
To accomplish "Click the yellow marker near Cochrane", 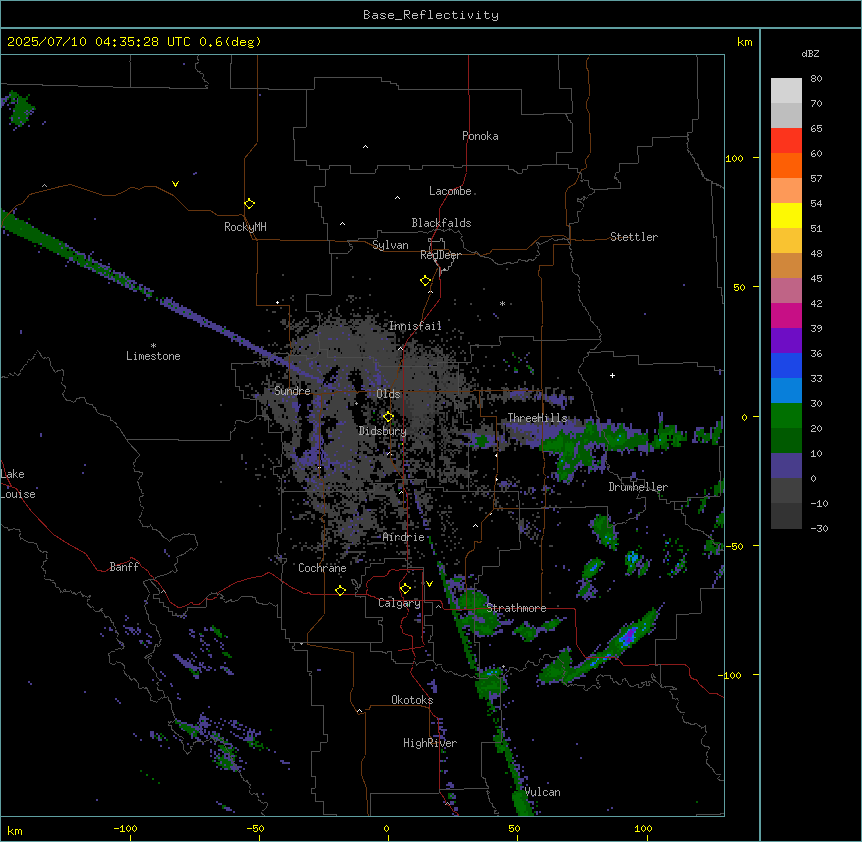I will (x=340, y=590).
